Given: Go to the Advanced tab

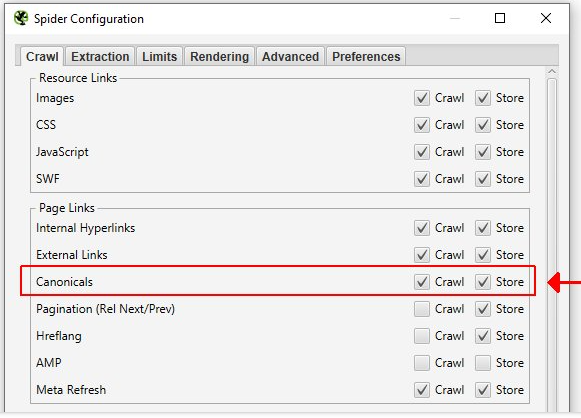Looking at the screenshot, I should pyautogui.click(x=290, y=57).
